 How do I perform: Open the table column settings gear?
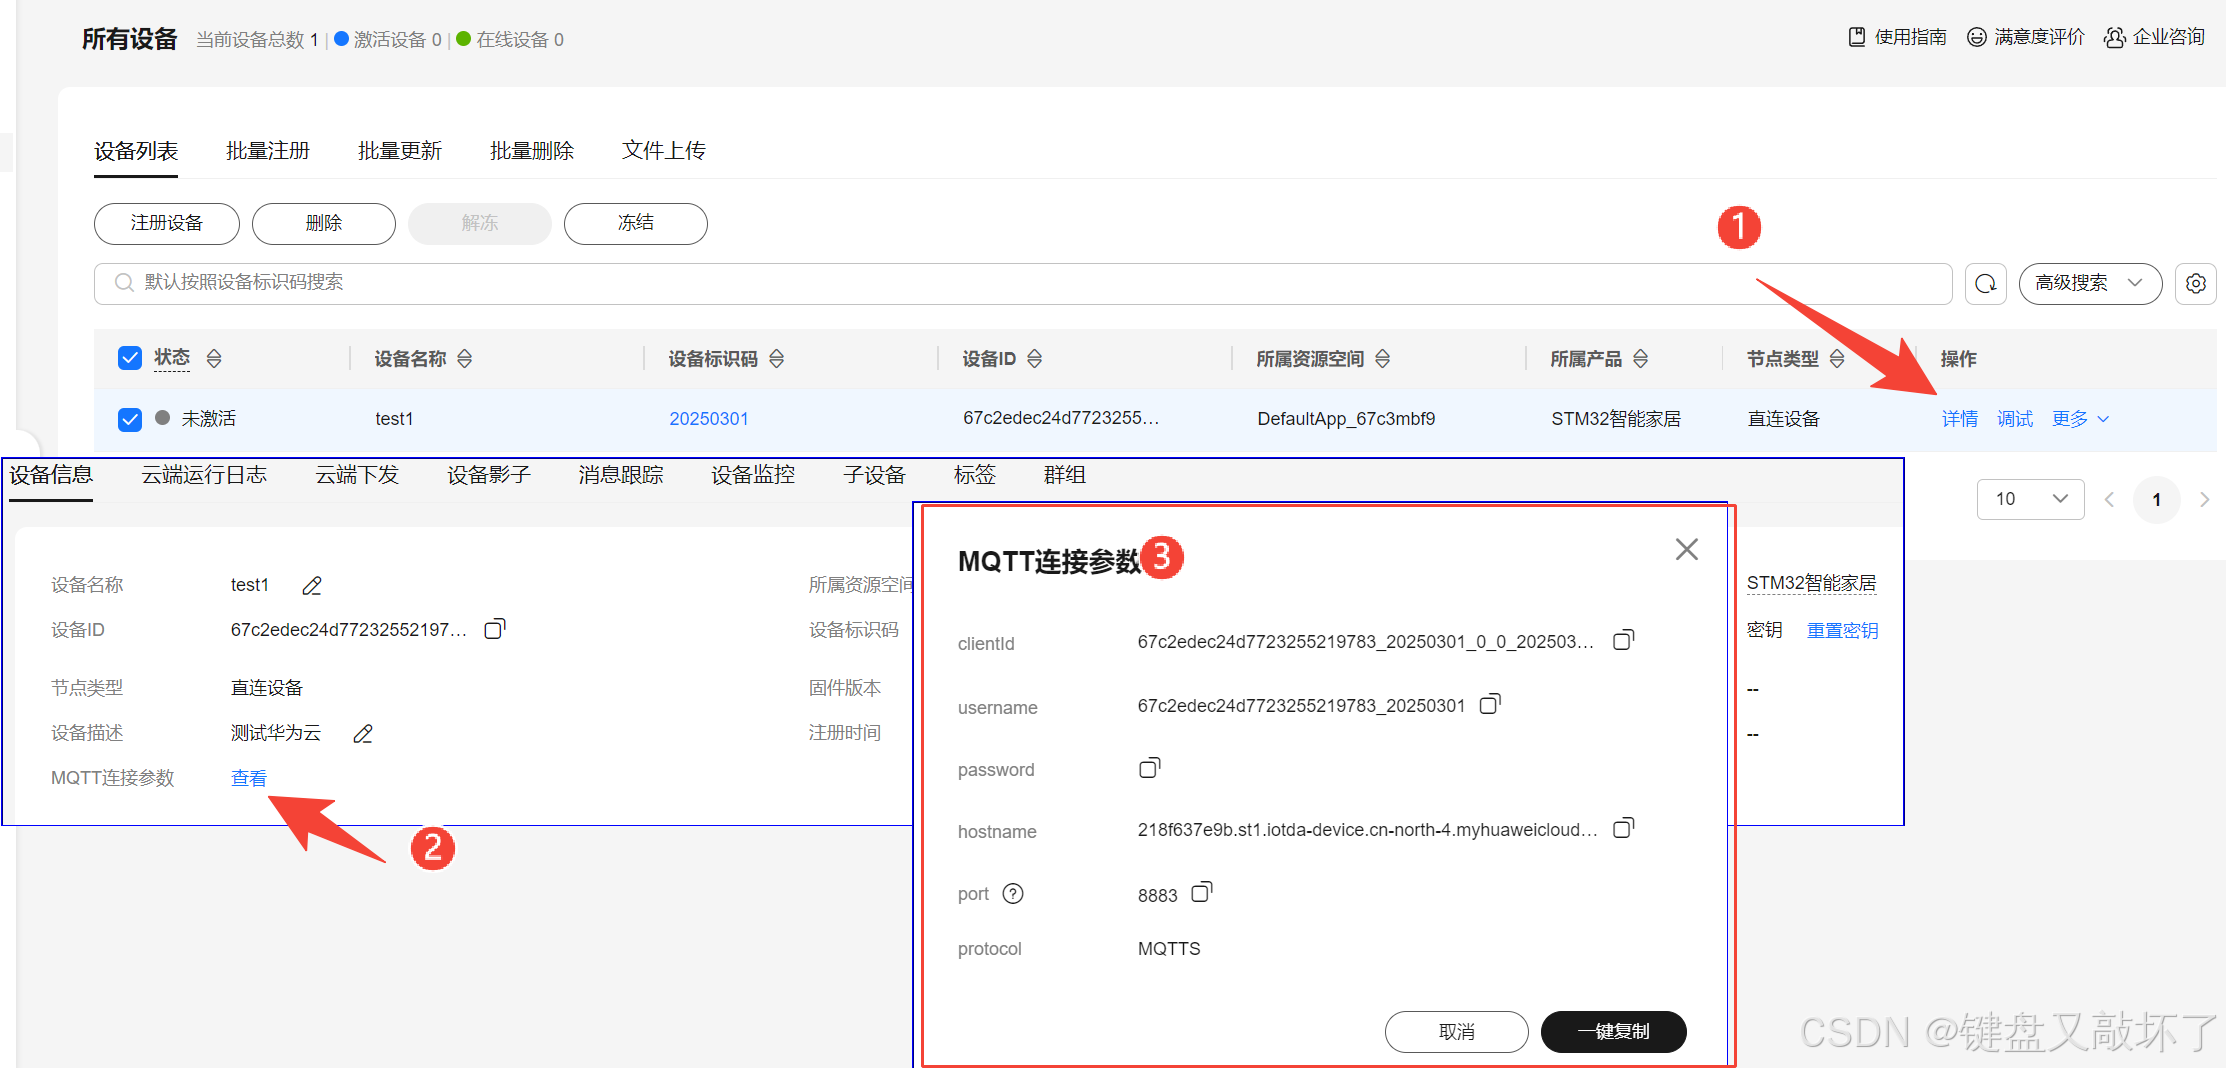pos(2195,283)
